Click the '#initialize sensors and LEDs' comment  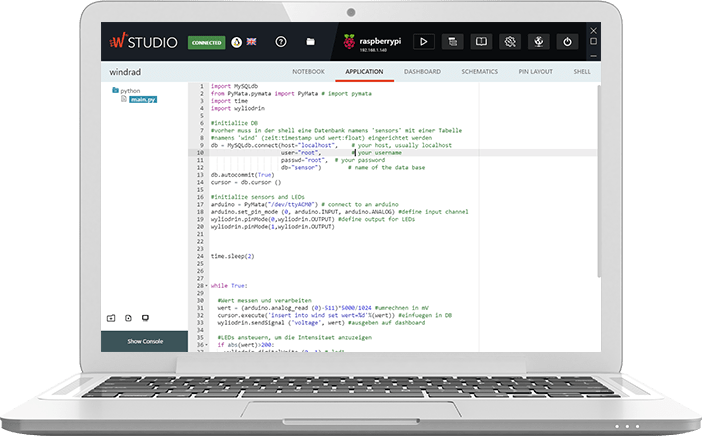pos(257,197)
